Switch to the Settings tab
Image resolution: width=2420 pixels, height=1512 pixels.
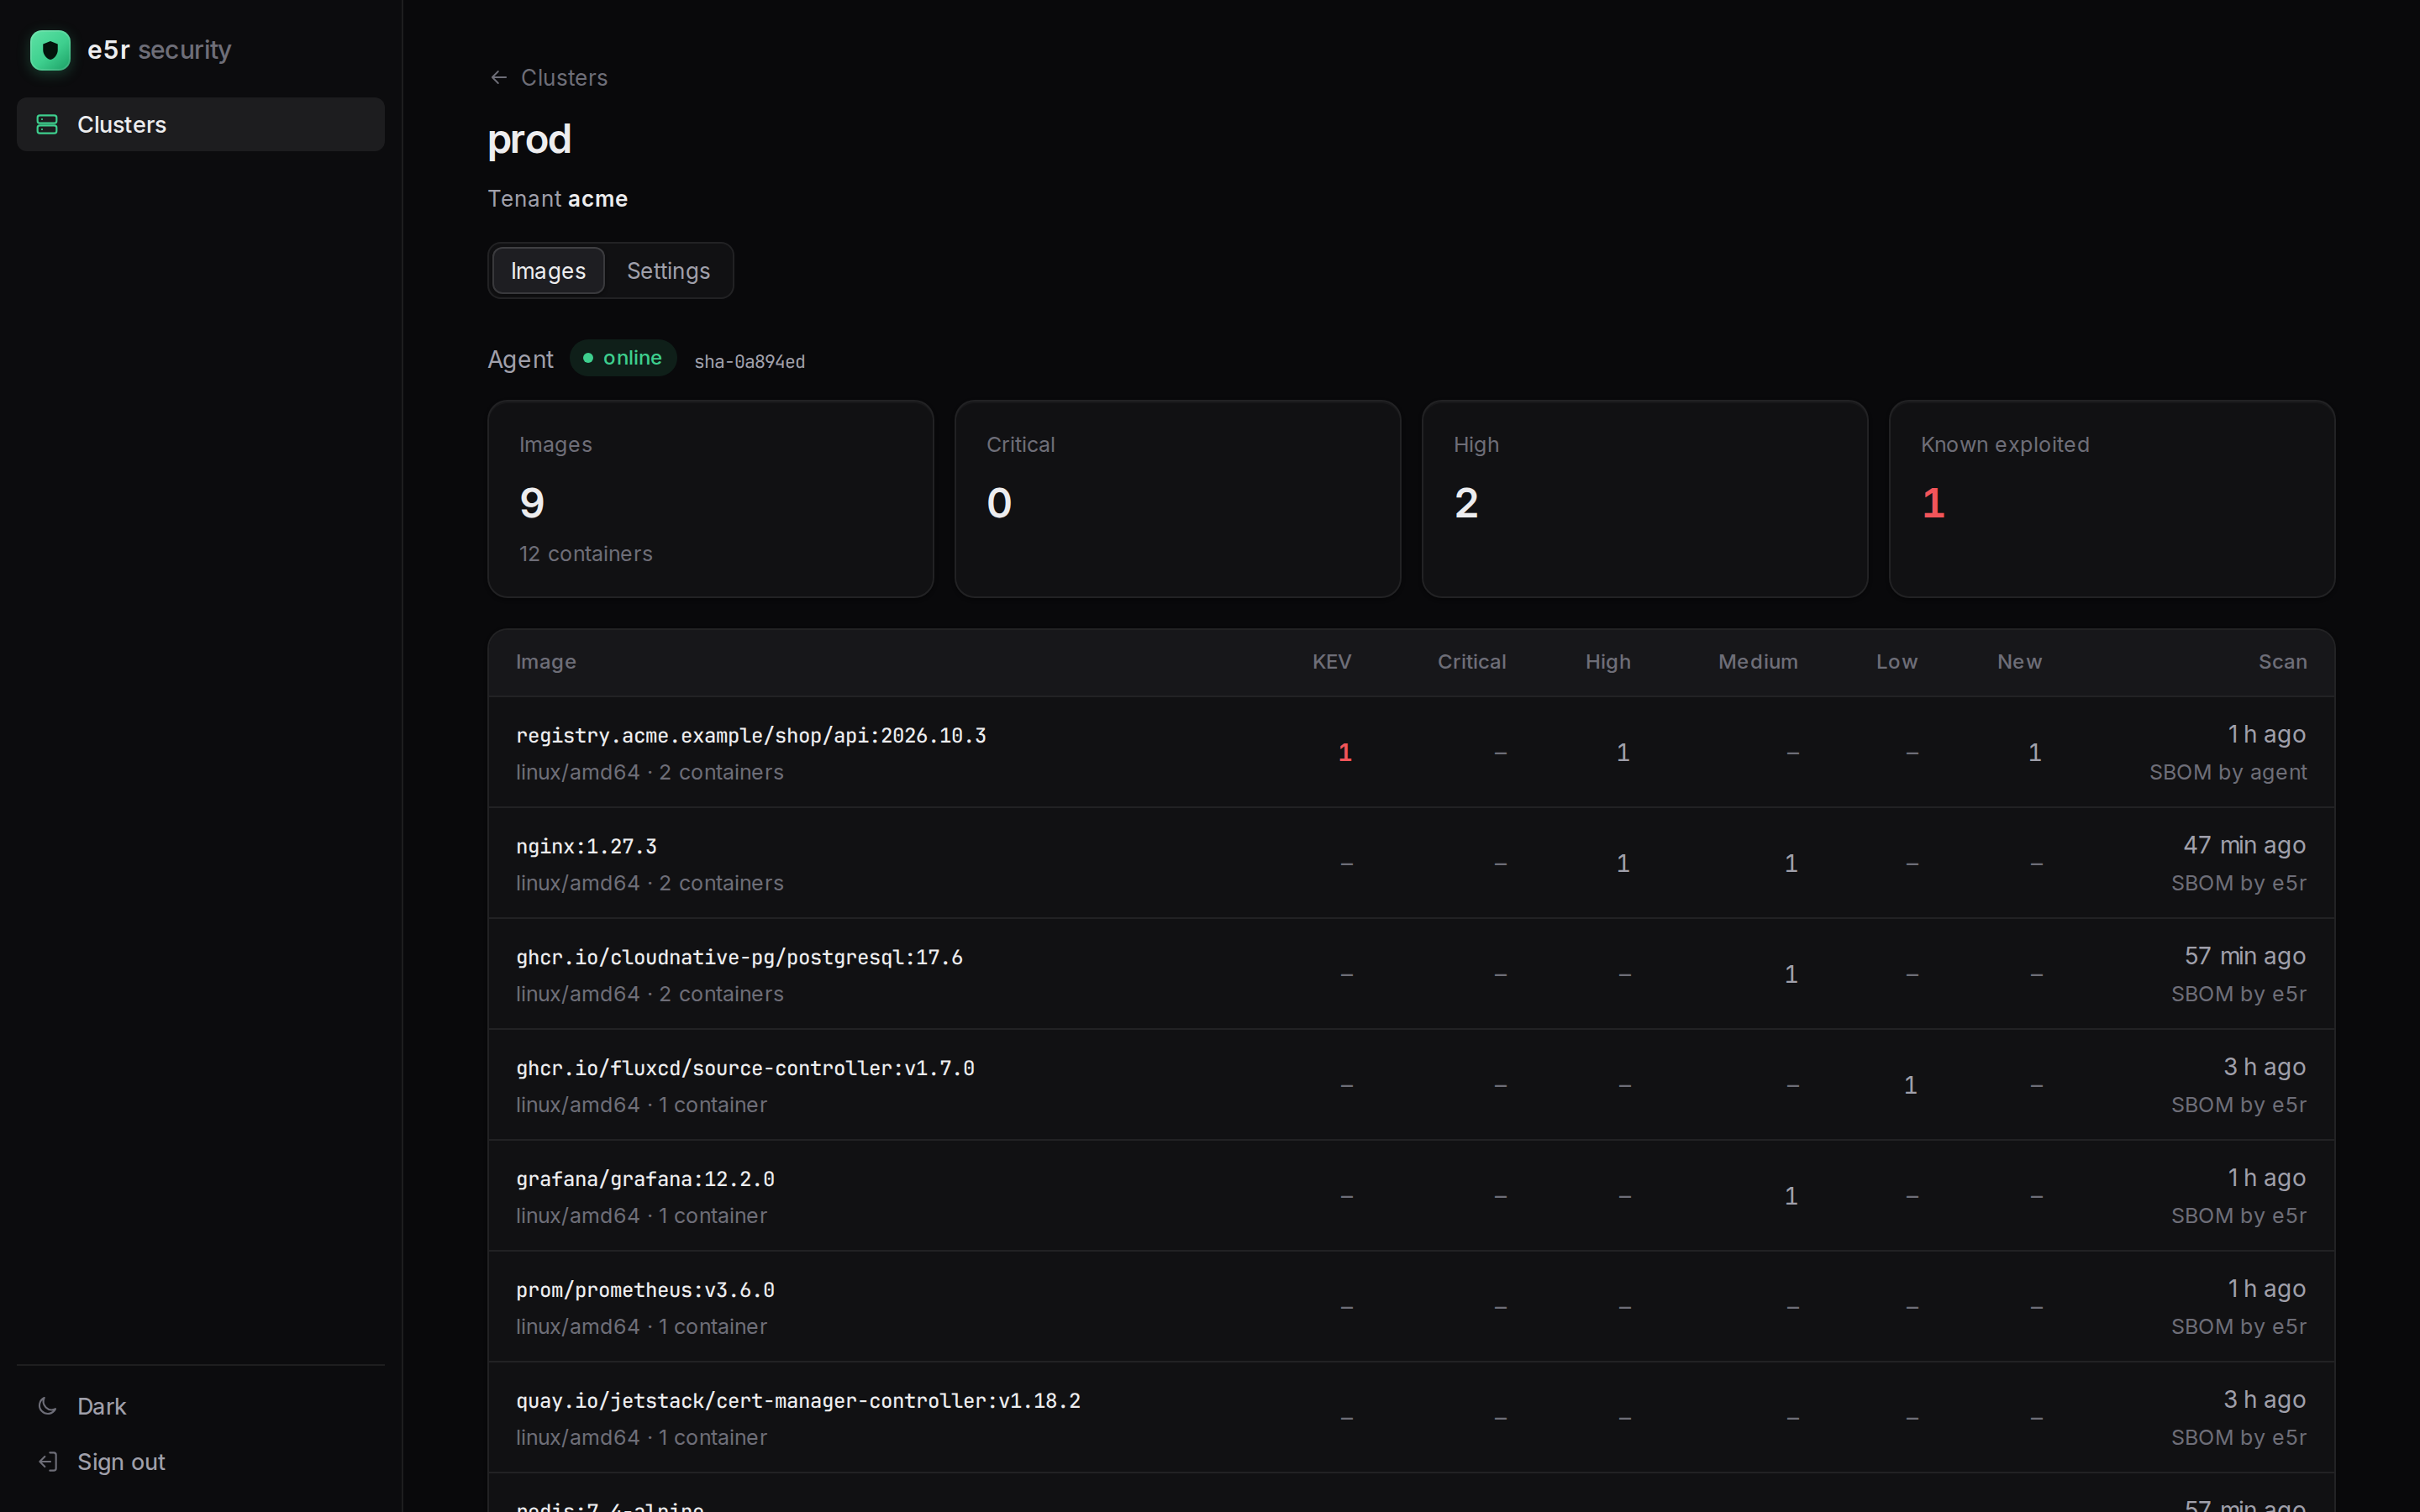(x=668, y=271)
